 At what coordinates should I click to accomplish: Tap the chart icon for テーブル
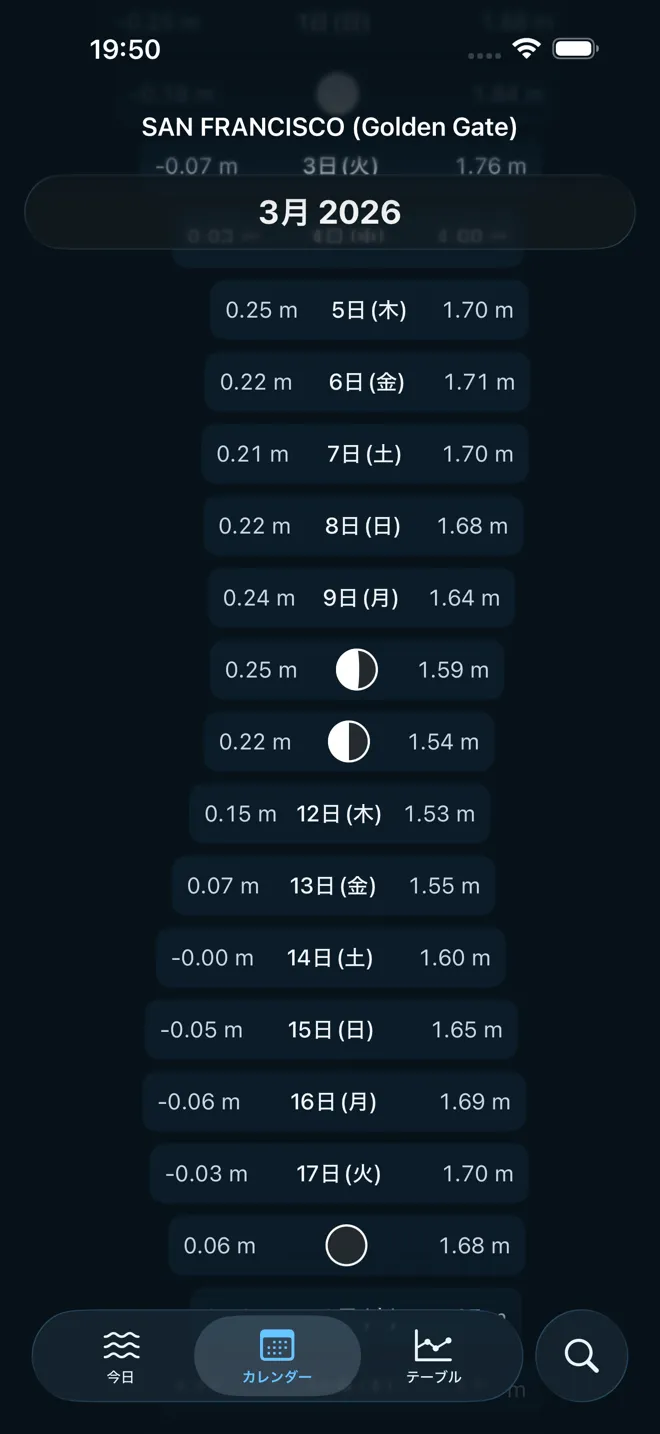click(x=433, y=1345)
